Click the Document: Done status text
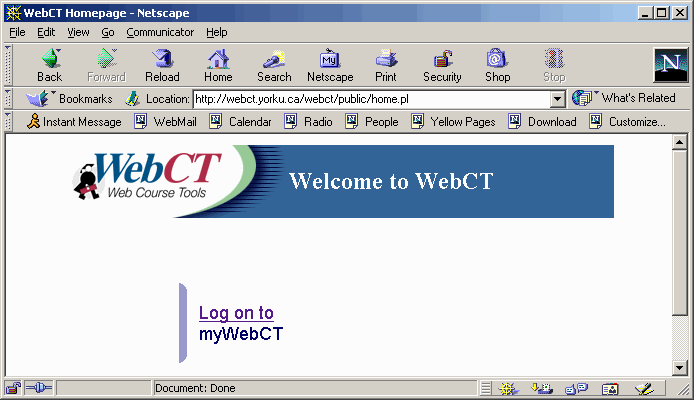The image size is (694, 400). click(x=195, y=388)
